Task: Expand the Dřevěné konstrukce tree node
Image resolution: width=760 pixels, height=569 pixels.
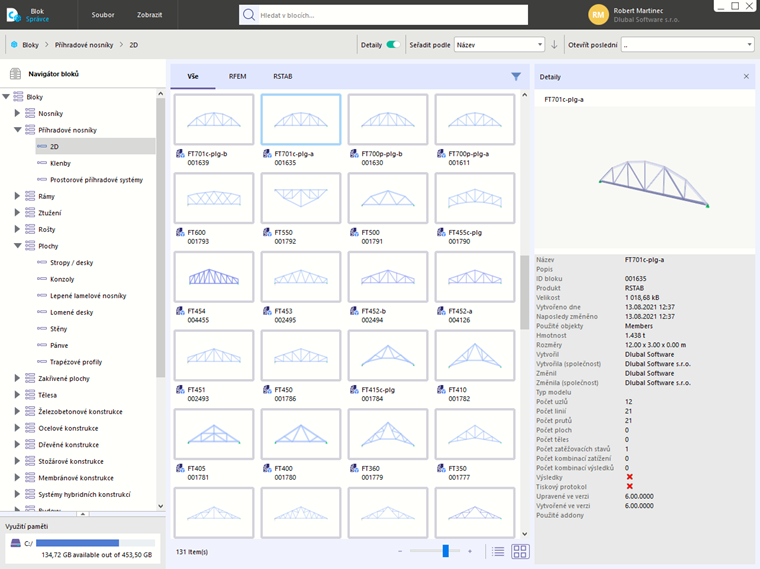Action: pyautogui.click(x=17, y=444)
